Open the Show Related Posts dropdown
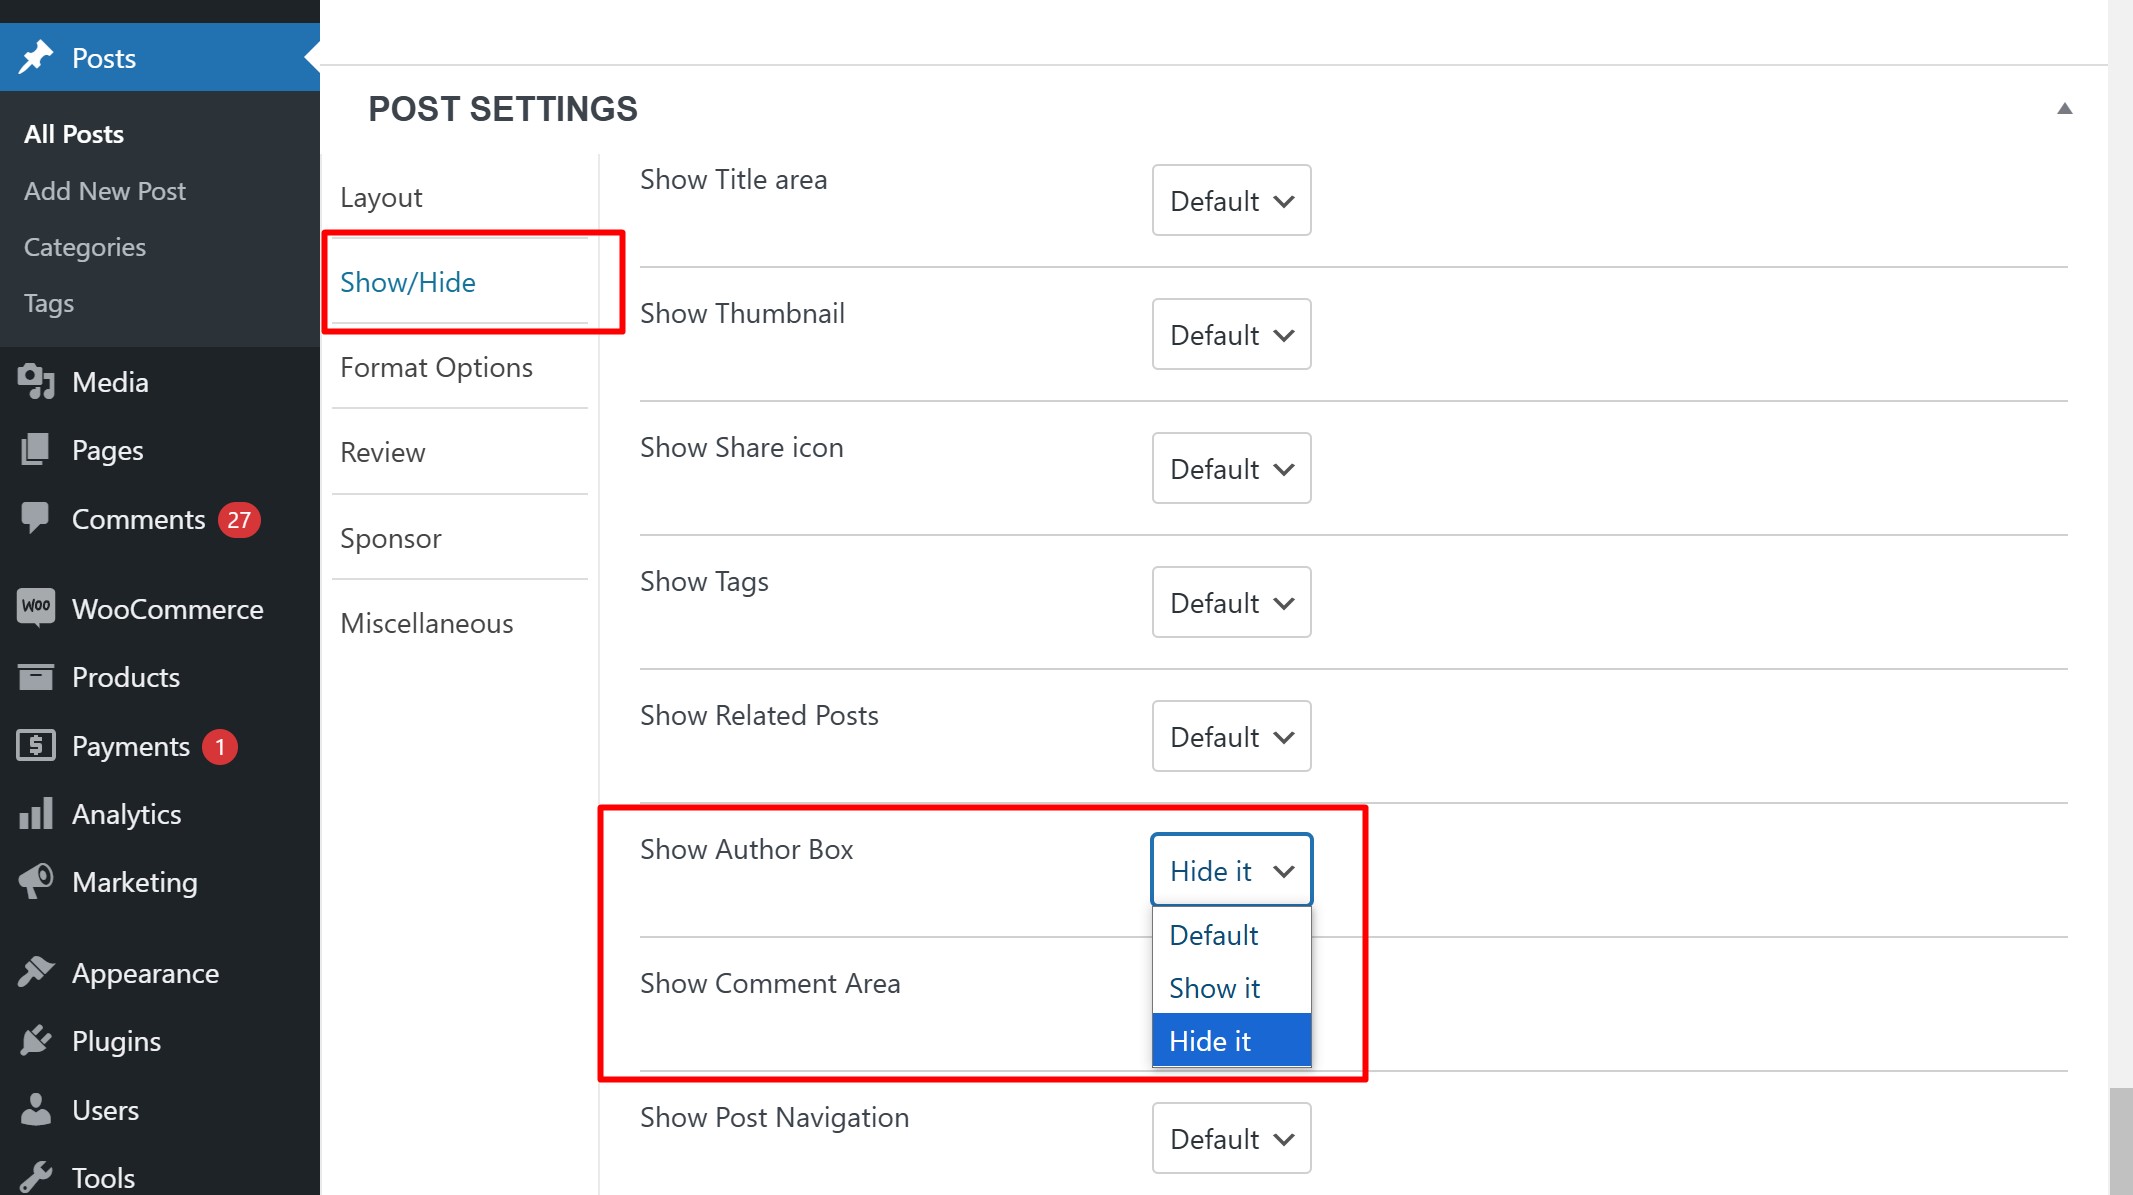Screen dimensions: 2133x1195 point(1231,736)
